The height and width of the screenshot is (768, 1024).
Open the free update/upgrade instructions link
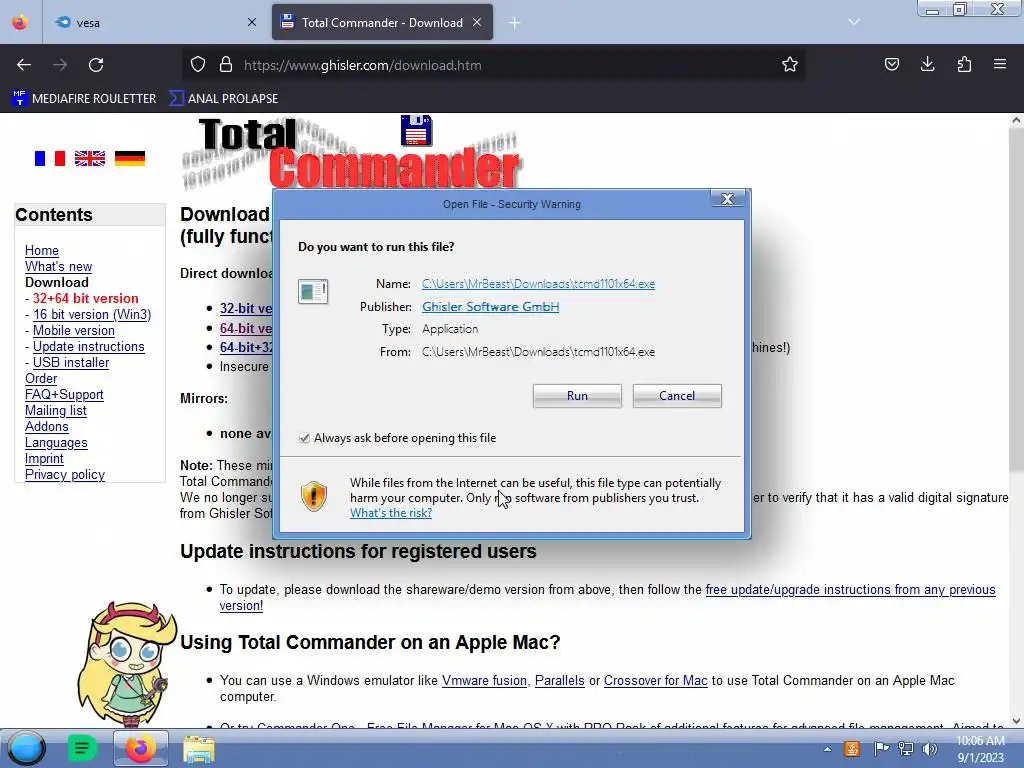pos(850,590)
